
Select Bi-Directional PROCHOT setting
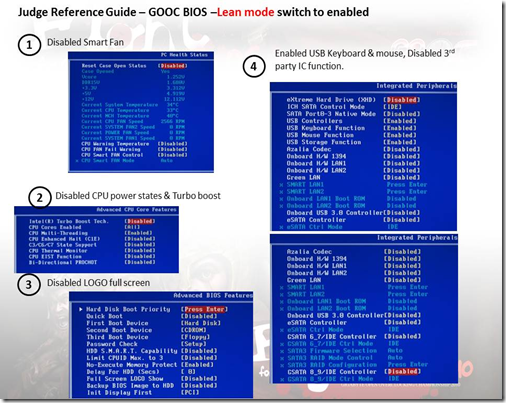click(92, 262)
